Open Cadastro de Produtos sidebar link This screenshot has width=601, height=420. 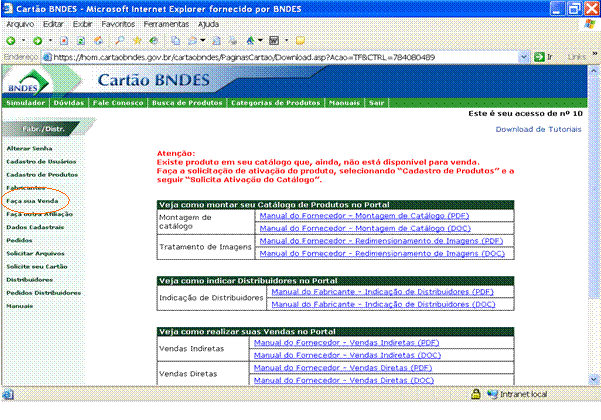pos(42,174)
